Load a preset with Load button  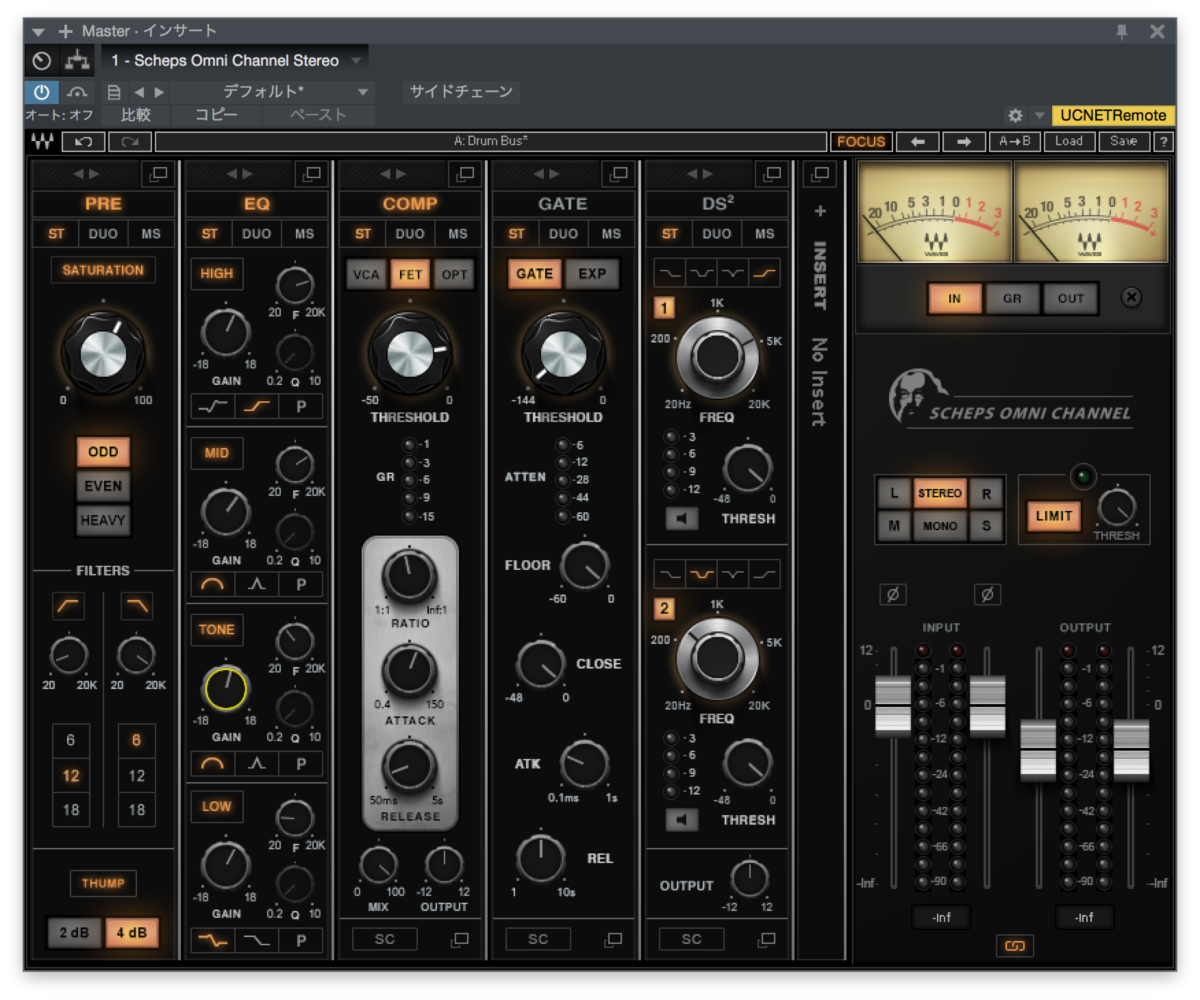coord(1069,141)
